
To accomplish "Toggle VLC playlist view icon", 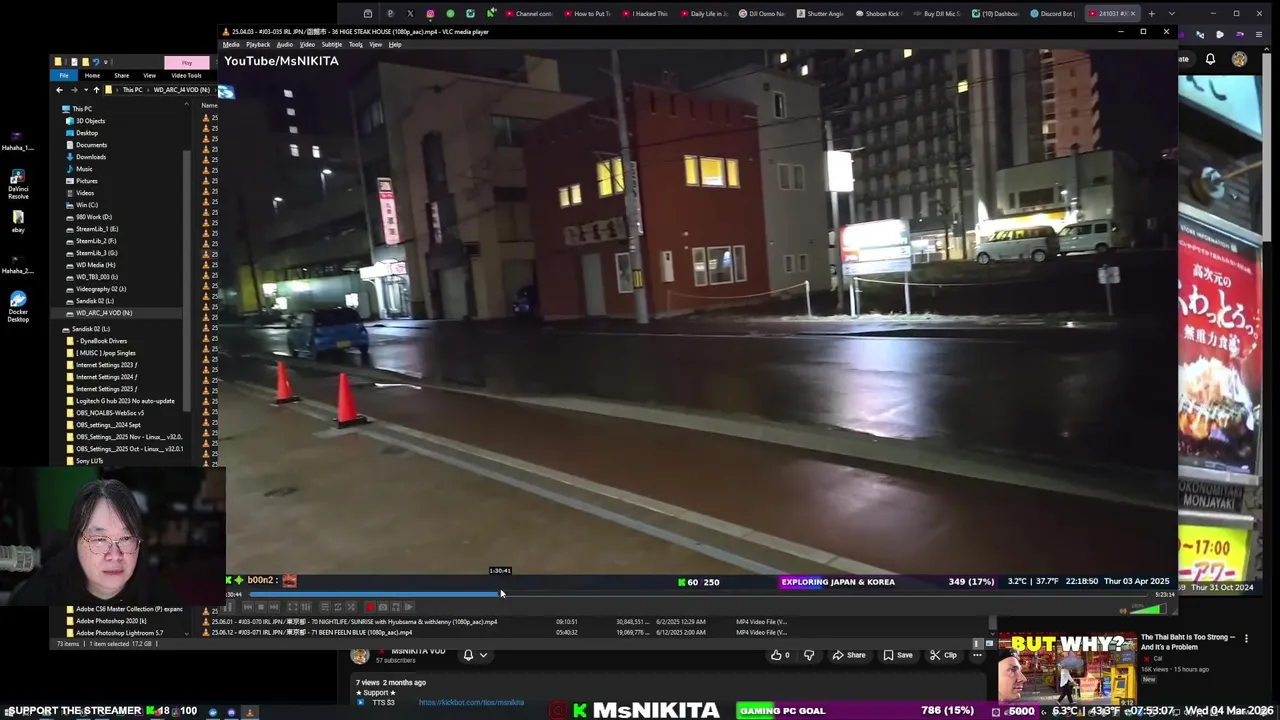I will click(325, 607).
